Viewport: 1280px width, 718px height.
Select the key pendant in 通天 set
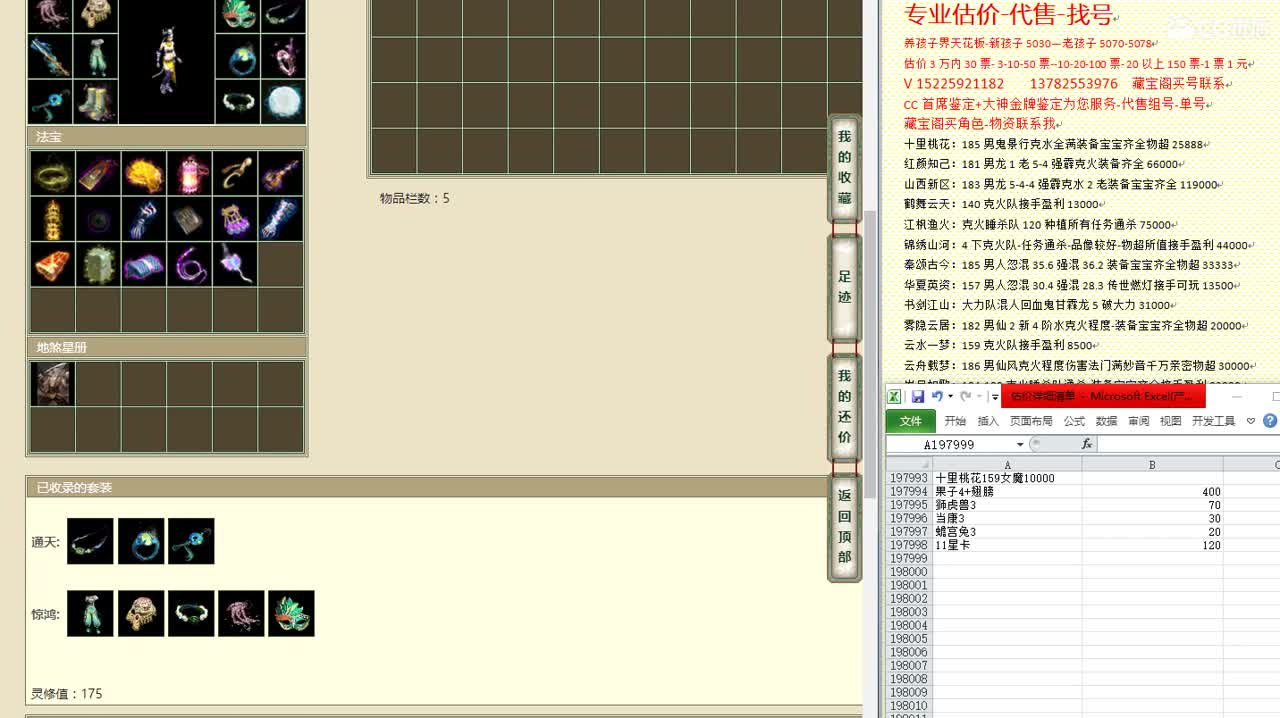point(191,541)
